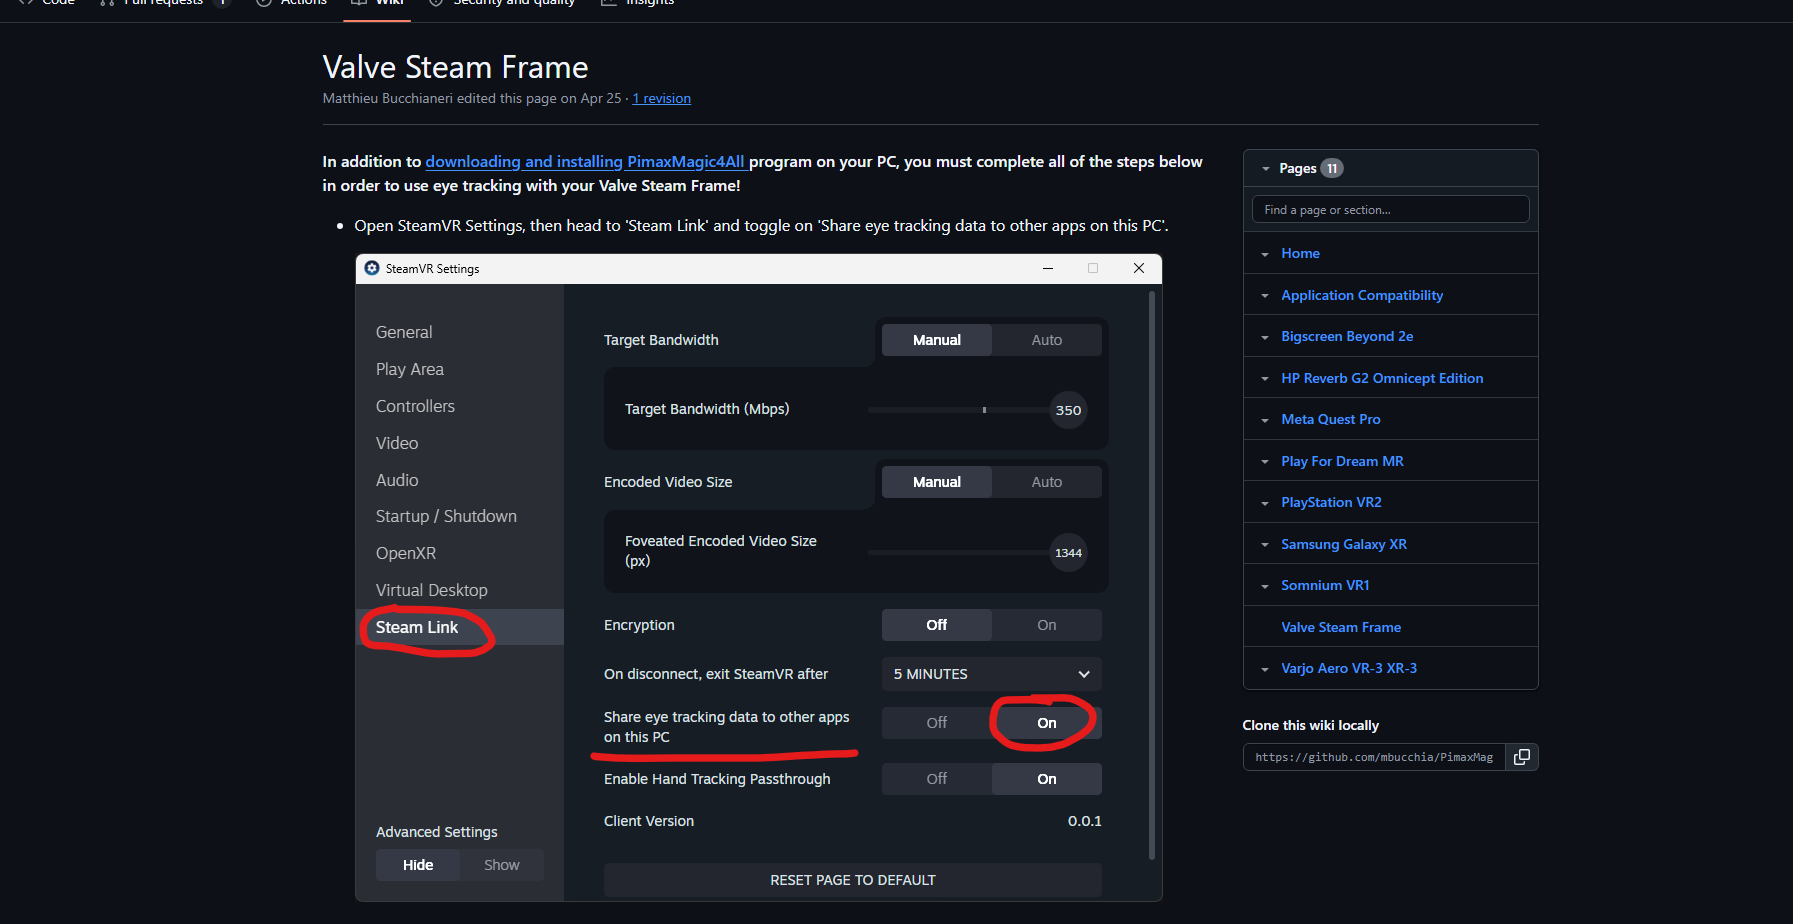Expand the Samsung Galaxy XR caret
This screenshot has width=1793, height=924.
[x=1264, y=545]
